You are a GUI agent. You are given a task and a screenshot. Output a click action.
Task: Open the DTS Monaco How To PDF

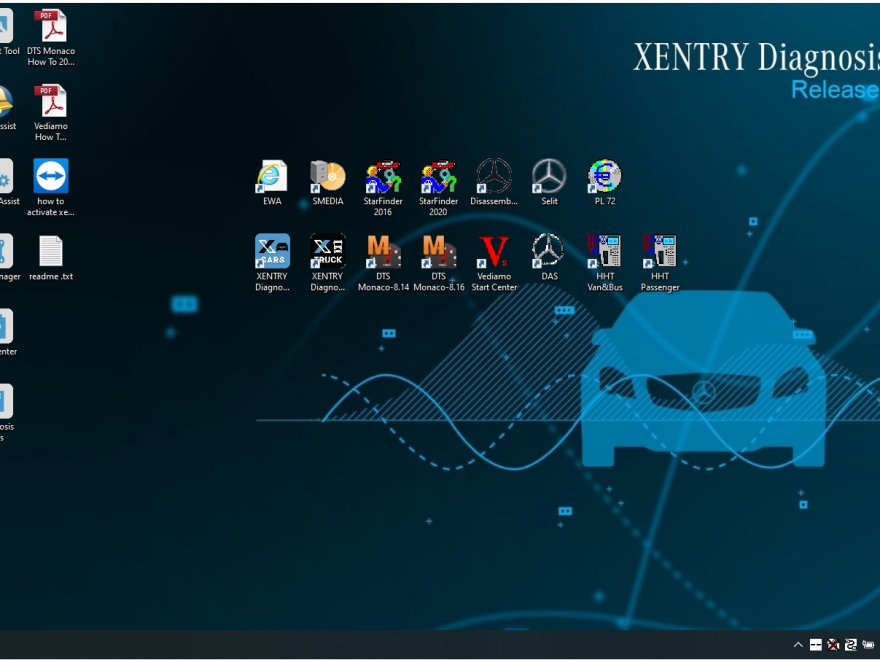click(x=51, y=38)
